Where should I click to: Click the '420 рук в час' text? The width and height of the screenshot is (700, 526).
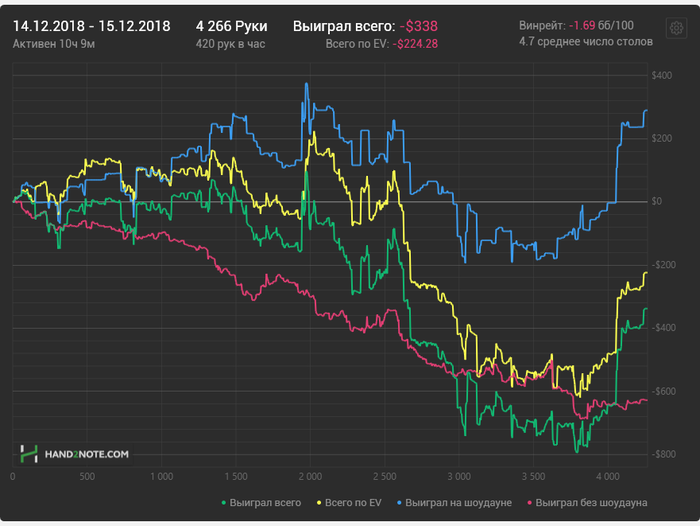[230, 44]
